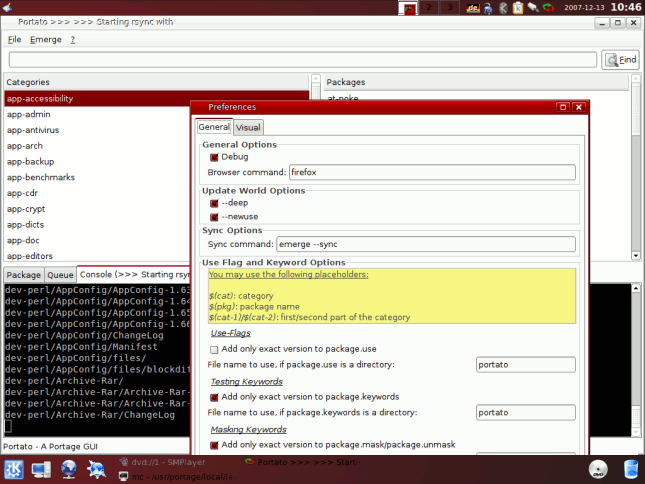
Task: Switch to mc /usr/portage taskbar entry
Action: [x=178, y=477]
